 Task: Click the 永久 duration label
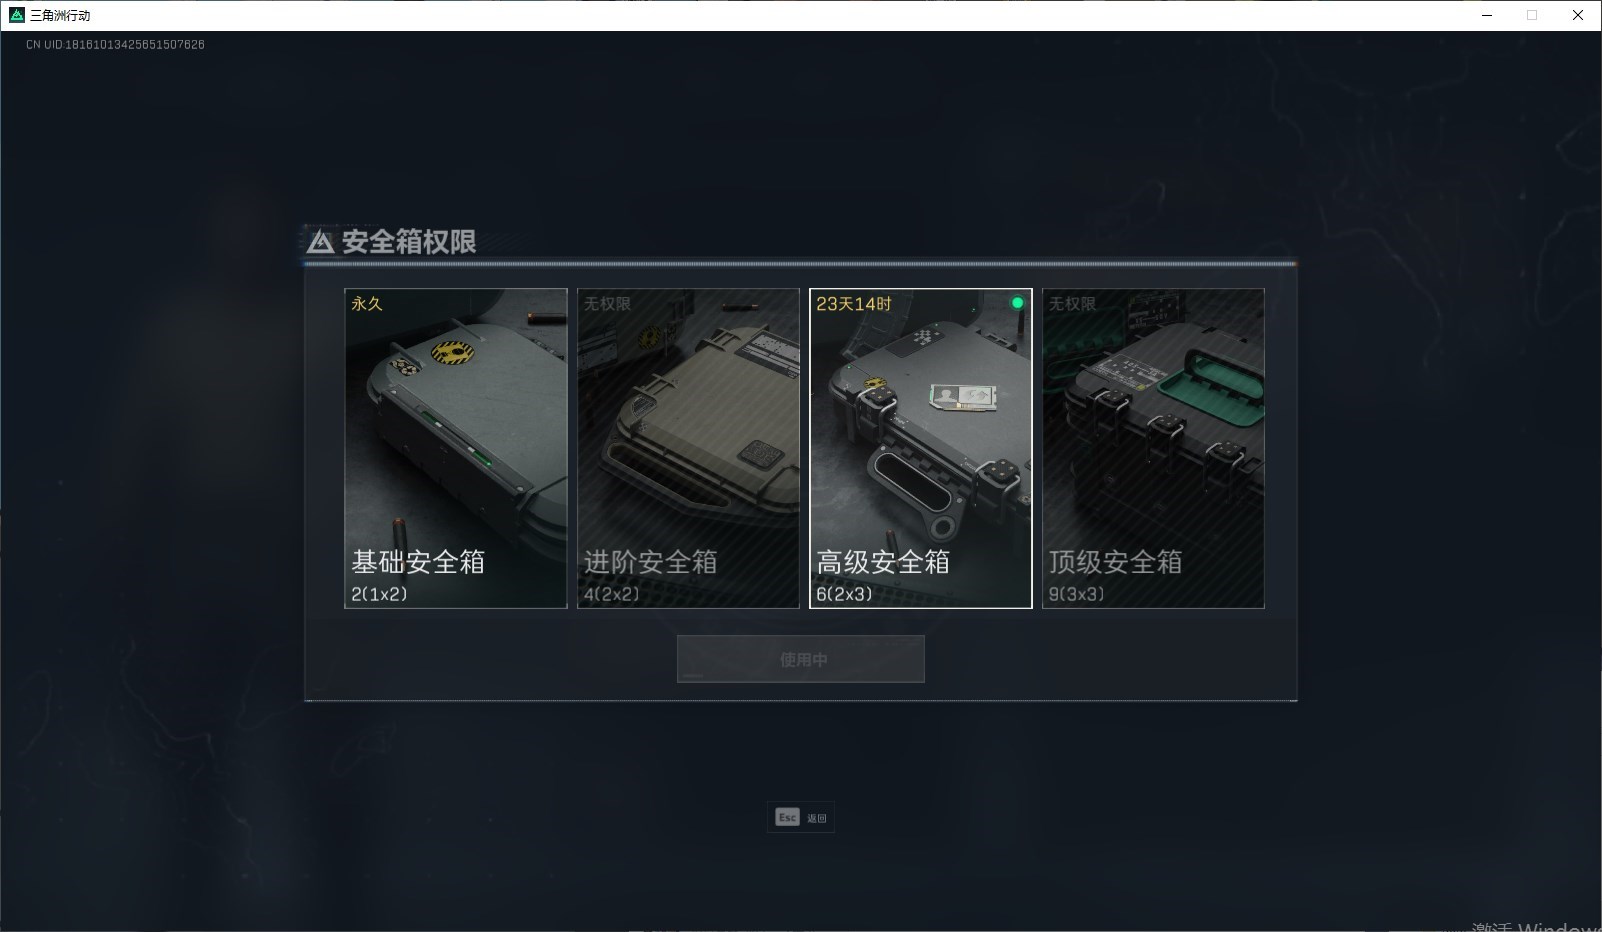(x=367, y=303)
